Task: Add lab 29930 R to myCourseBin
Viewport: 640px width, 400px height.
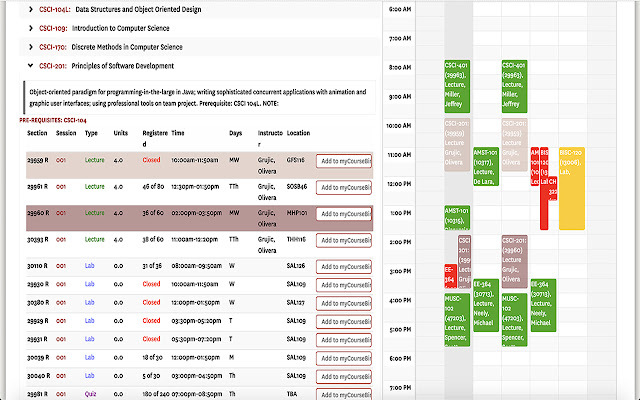Action: coord(344,285)
